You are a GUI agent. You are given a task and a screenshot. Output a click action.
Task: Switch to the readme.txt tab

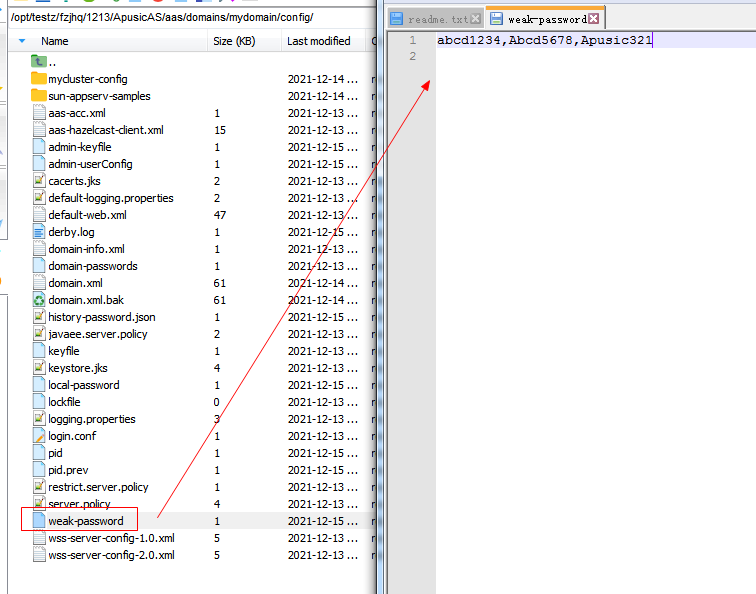click(x=438, y=19)
